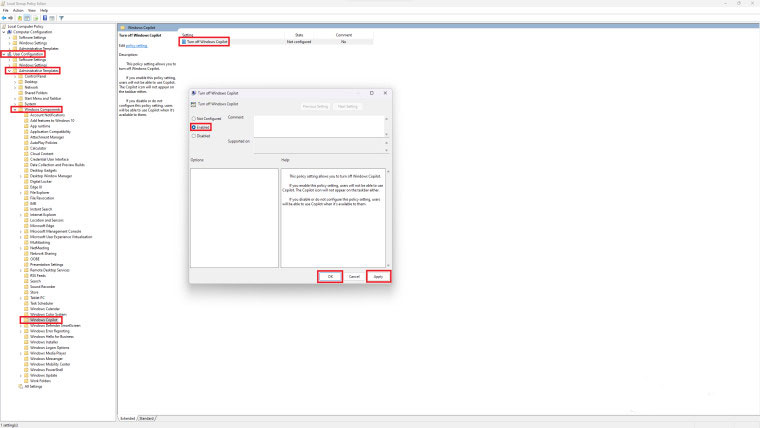Click Apply in the Copilot dialog
Image resolution: width=760 pixels, height=428 pixels.
click(378, 276)
